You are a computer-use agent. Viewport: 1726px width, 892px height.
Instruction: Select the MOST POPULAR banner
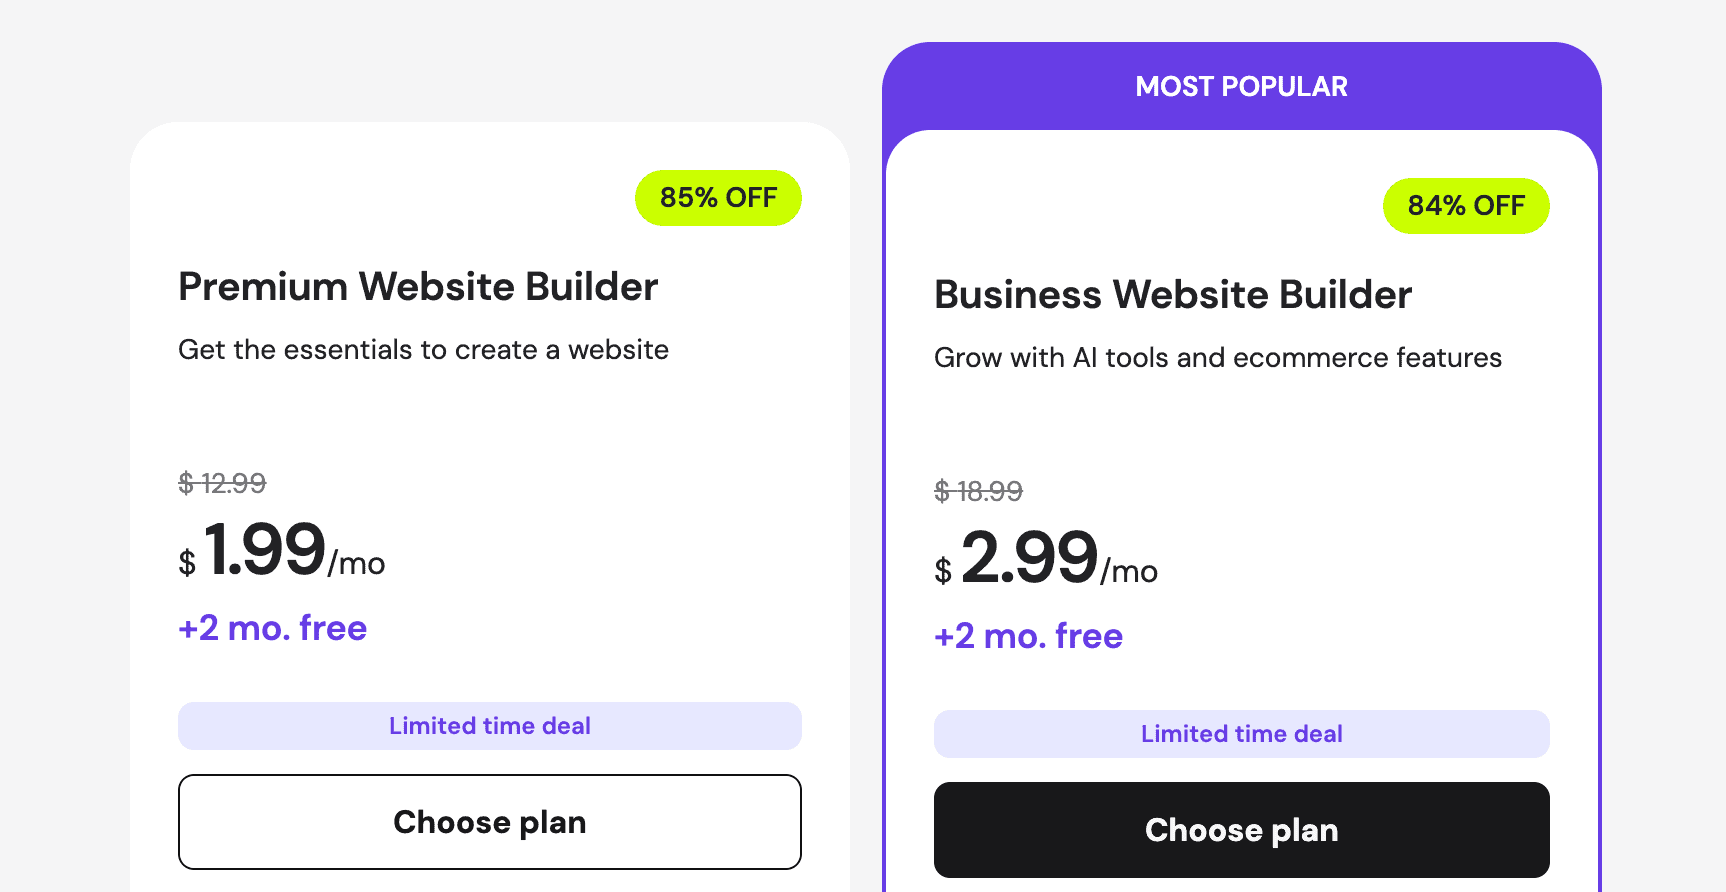pos(1241,86)
